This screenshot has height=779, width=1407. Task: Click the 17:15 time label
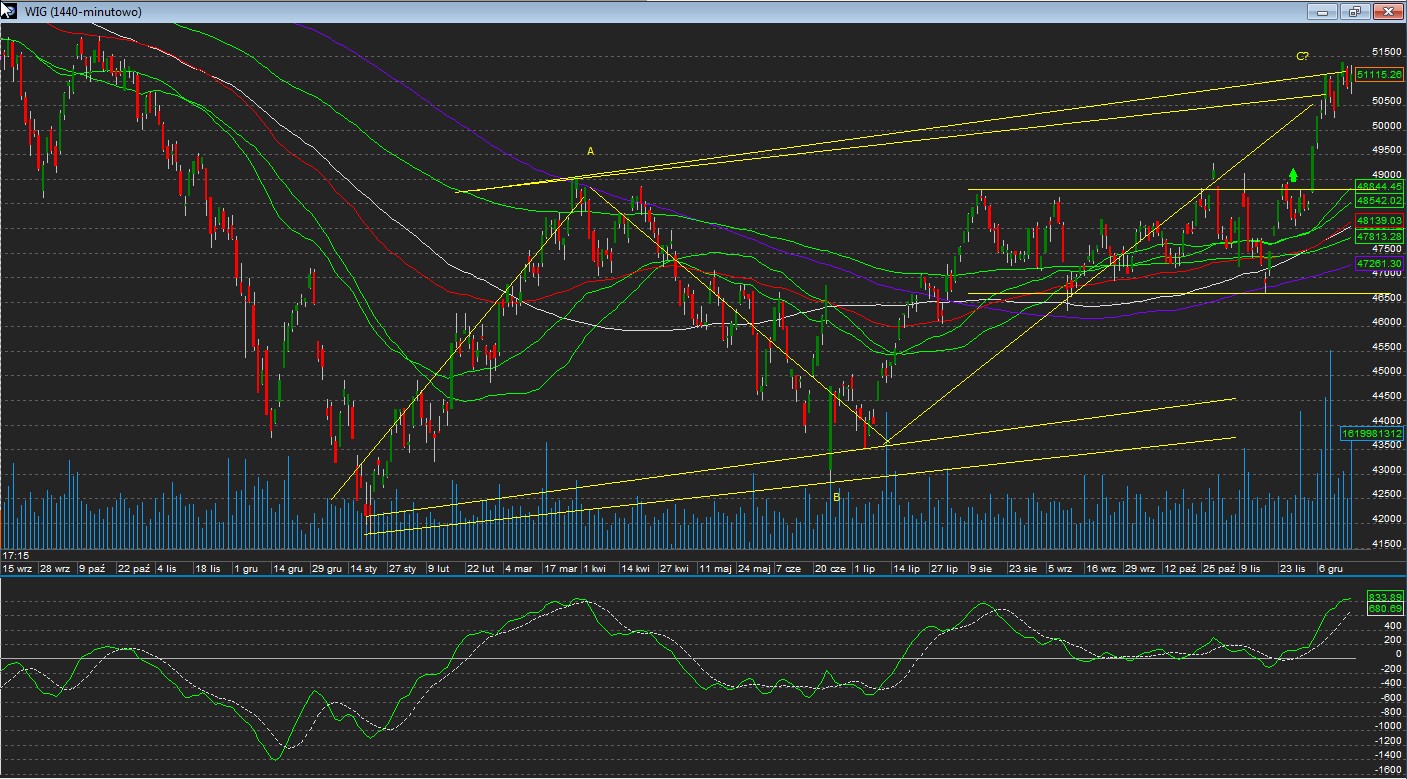14,554
